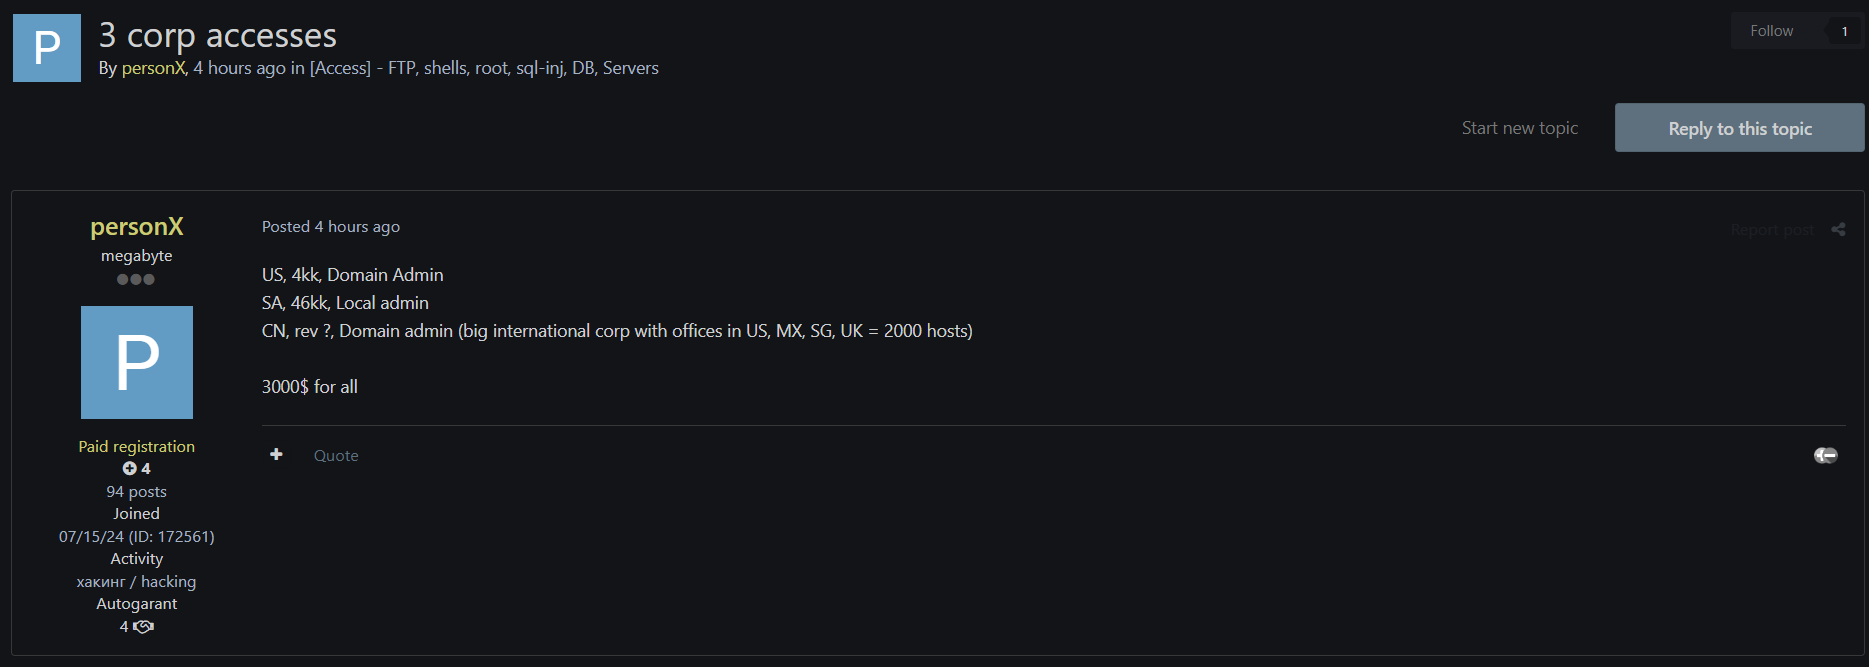Click the plus multiquote icon beside Quote

point(276,454)
